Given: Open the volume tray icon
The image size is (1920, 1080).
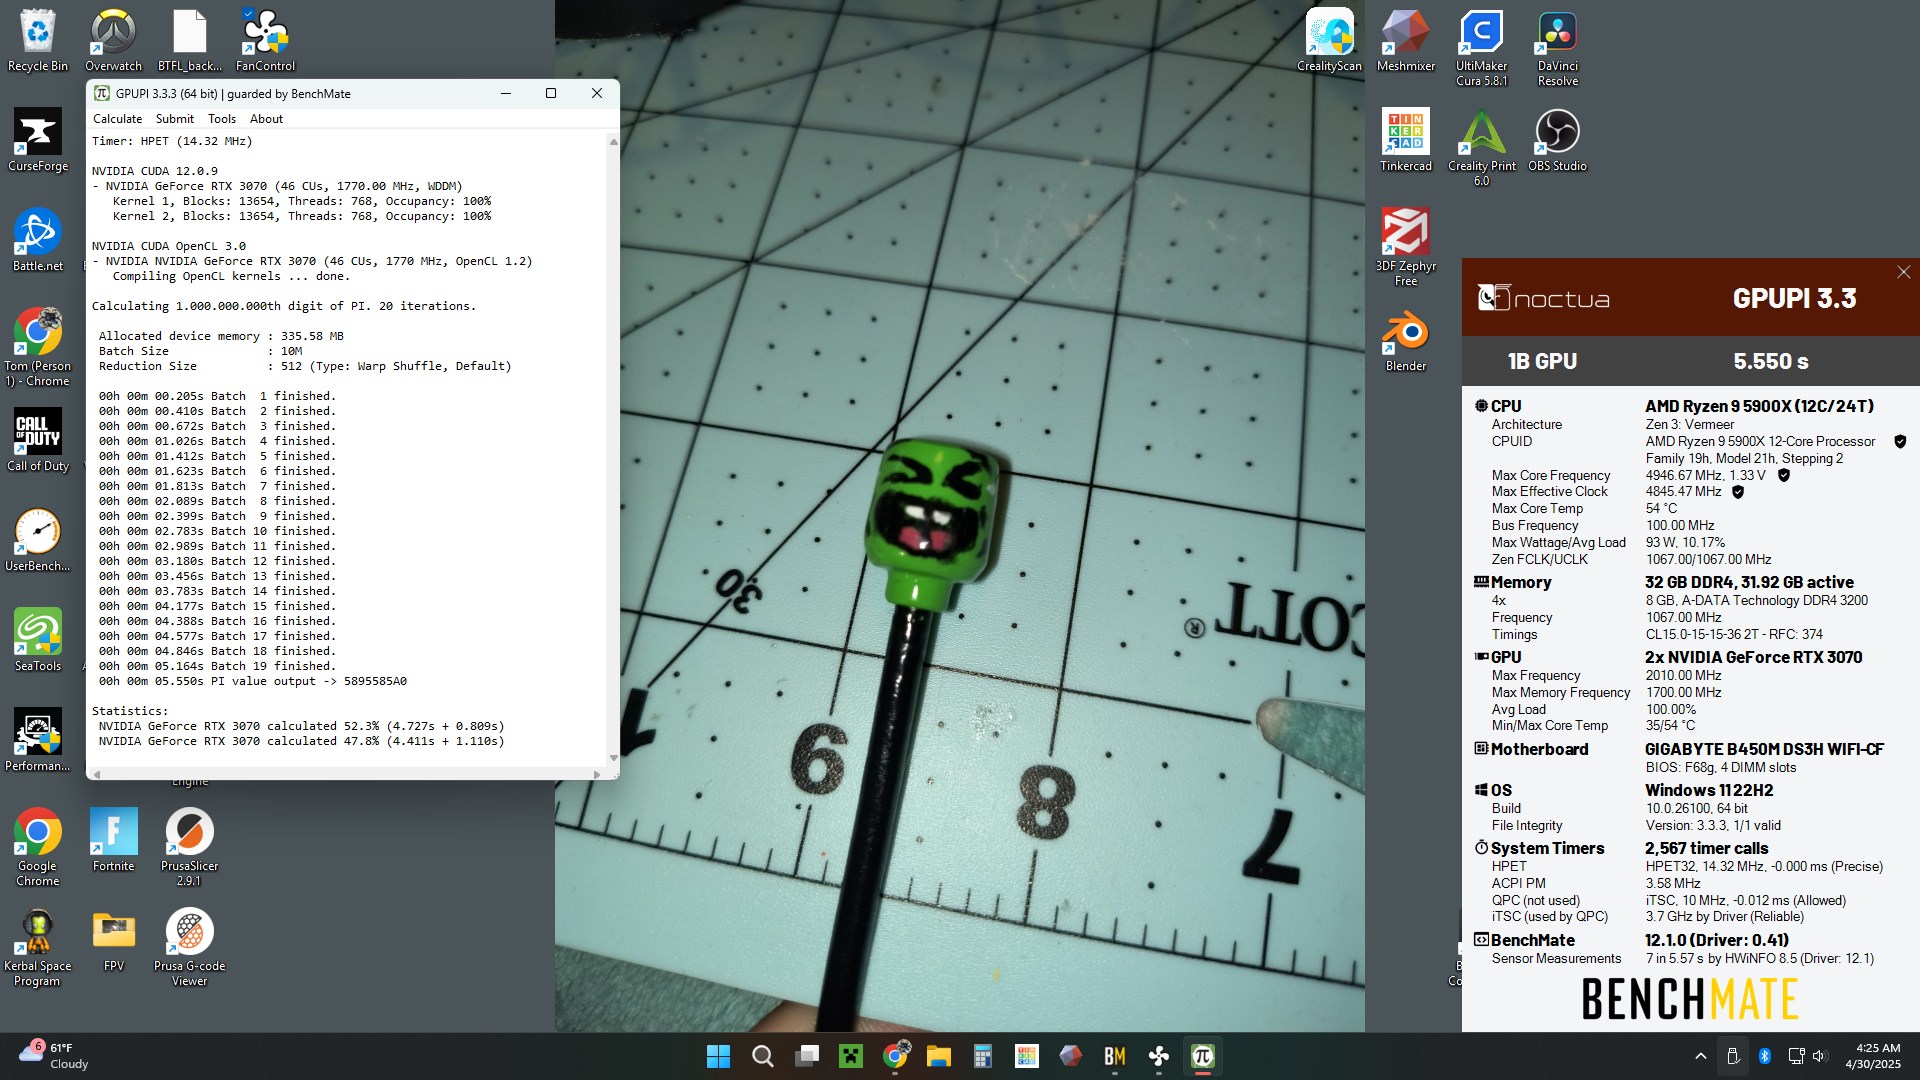Looking at the screenshot, I should point(1819,1056).
